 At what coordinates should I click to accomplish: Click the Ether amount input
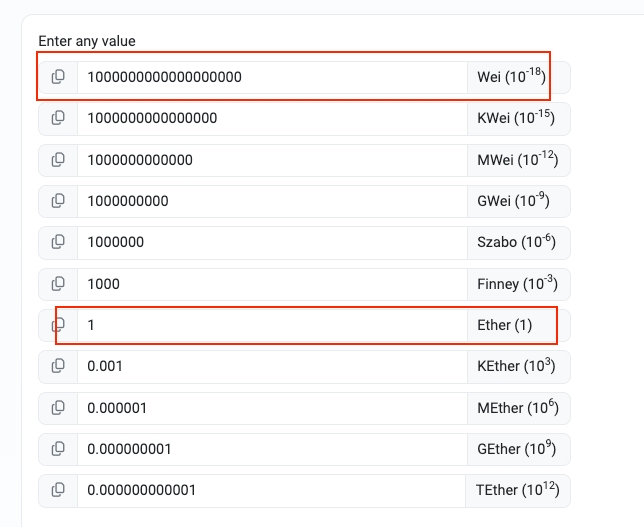(x=272, y=325)
